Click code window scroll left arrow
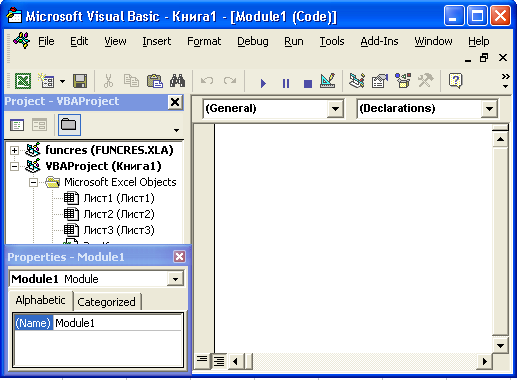Image resolution: width=517 pixels, height=380 pixels. point(236,361)
